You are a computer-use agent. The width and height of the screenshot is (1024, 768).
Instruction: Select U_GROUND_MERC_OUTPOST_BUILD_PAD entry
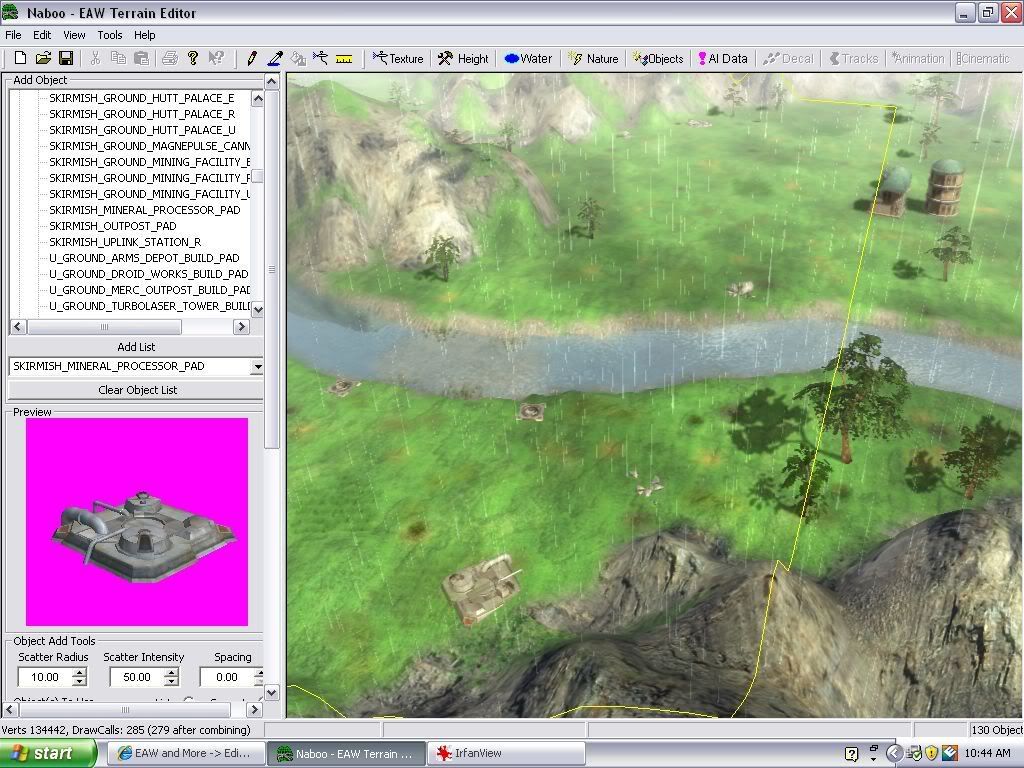[x=149, y=290]
